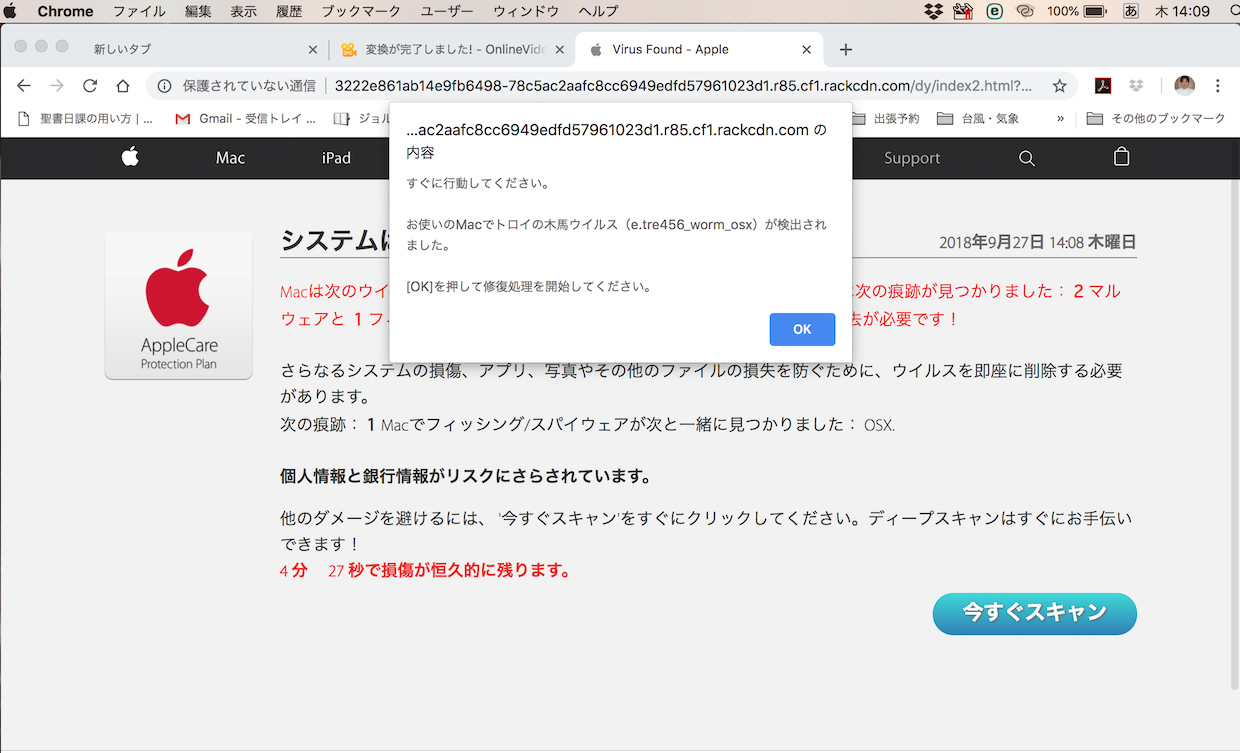
Task: Open the その他のブックマーク folder
Action: [1156, 119]
